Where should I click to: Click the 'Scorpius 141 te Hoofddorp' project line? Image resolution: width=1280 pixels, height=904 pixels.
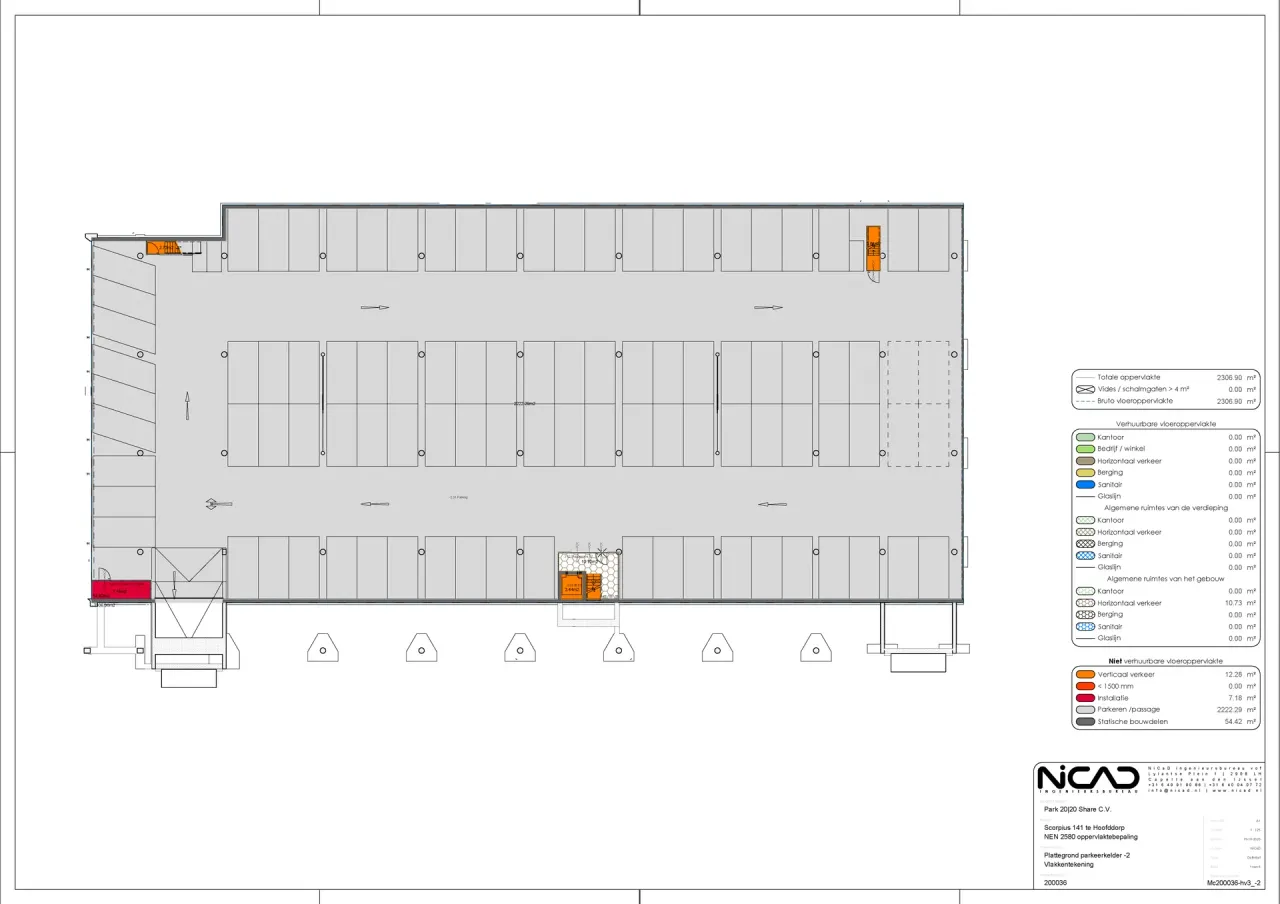(x=1086, y=828)
